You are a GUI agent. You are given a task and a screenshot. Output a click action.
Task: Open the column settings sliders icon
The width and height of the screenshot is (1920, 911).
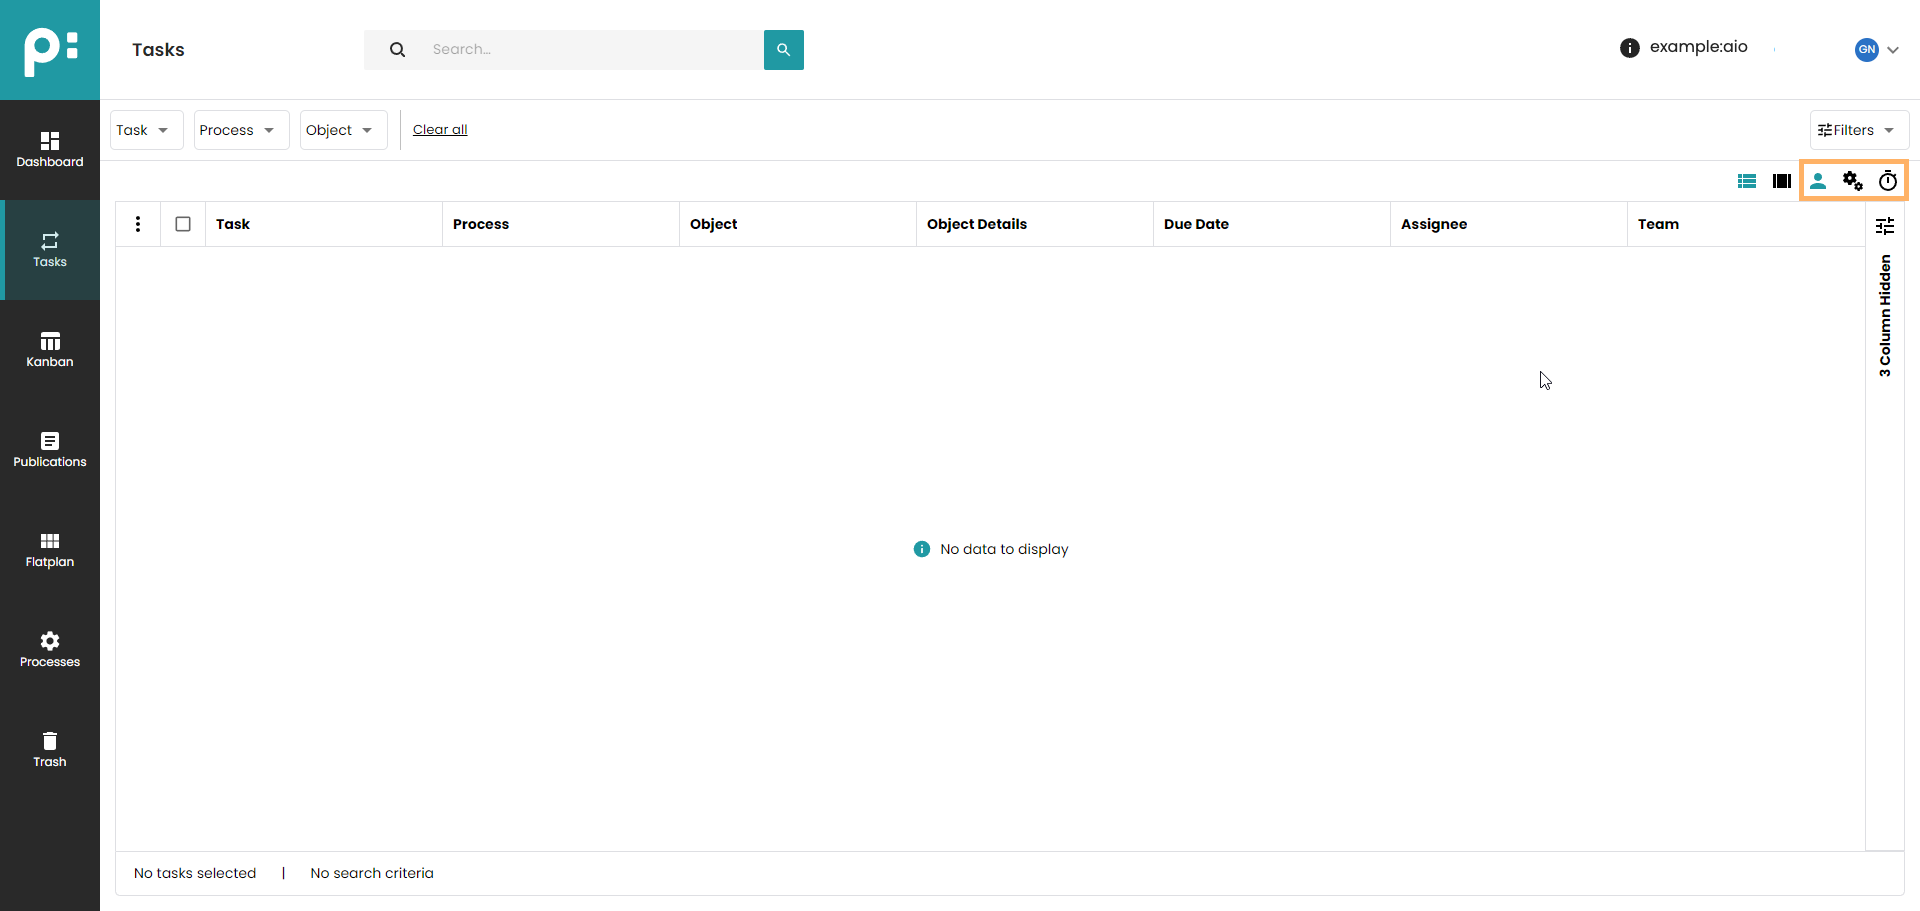pos(1885,226)
